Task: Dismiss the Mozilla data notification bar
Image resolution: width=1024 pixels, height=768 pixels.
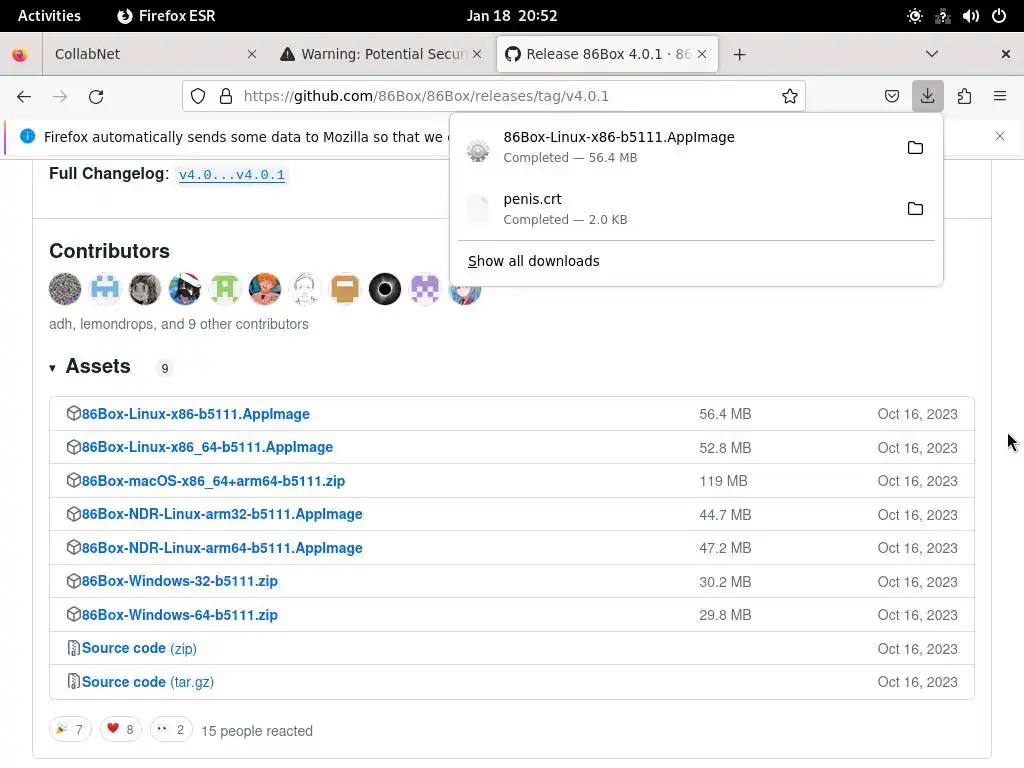Action: [x=1000, y=136]
